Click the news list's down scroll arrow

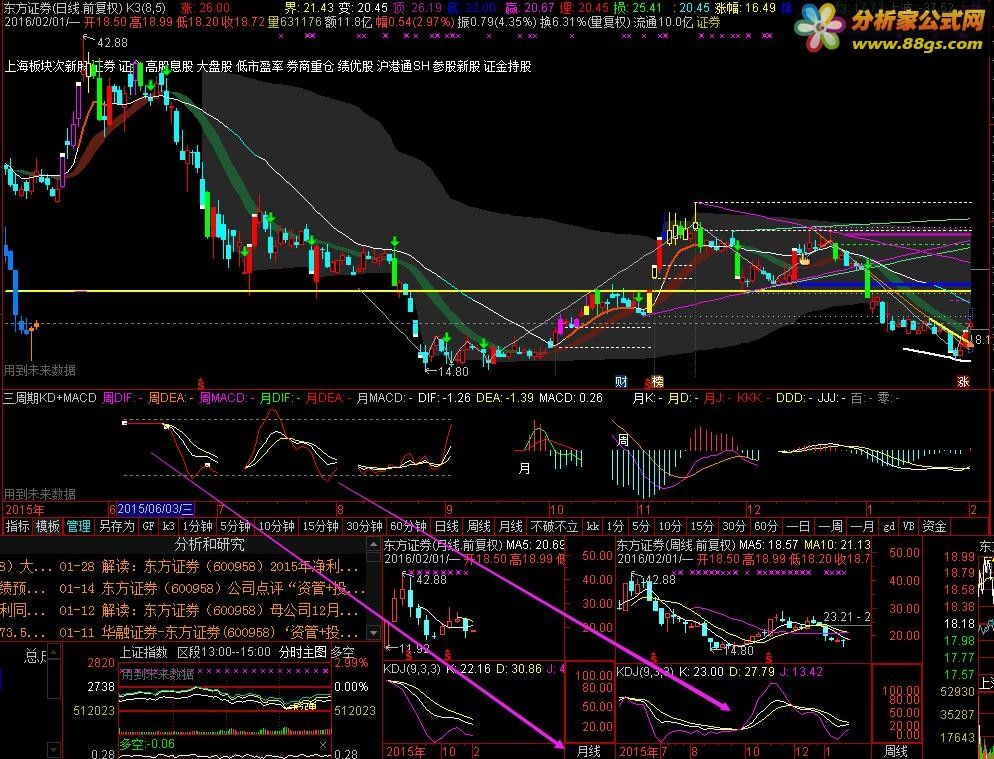[373, 632]
